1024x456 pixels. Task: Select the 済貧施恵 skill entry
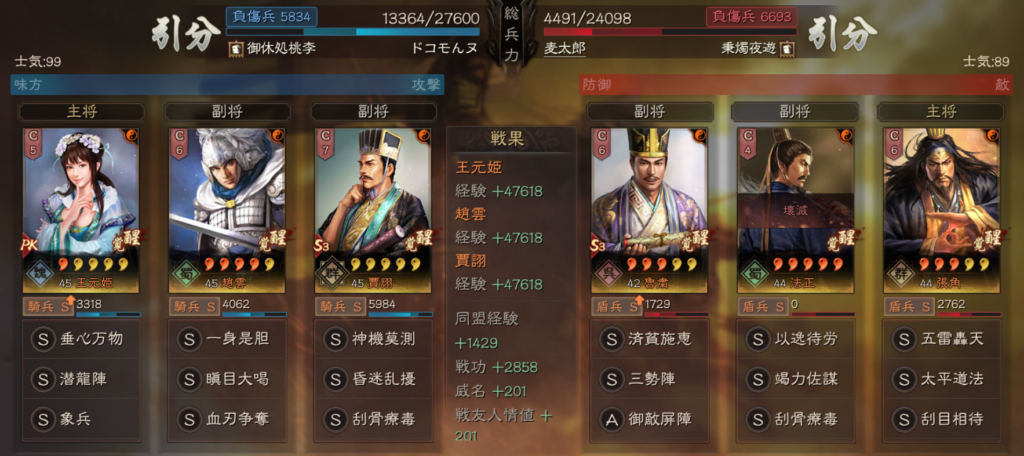(649, 339)
